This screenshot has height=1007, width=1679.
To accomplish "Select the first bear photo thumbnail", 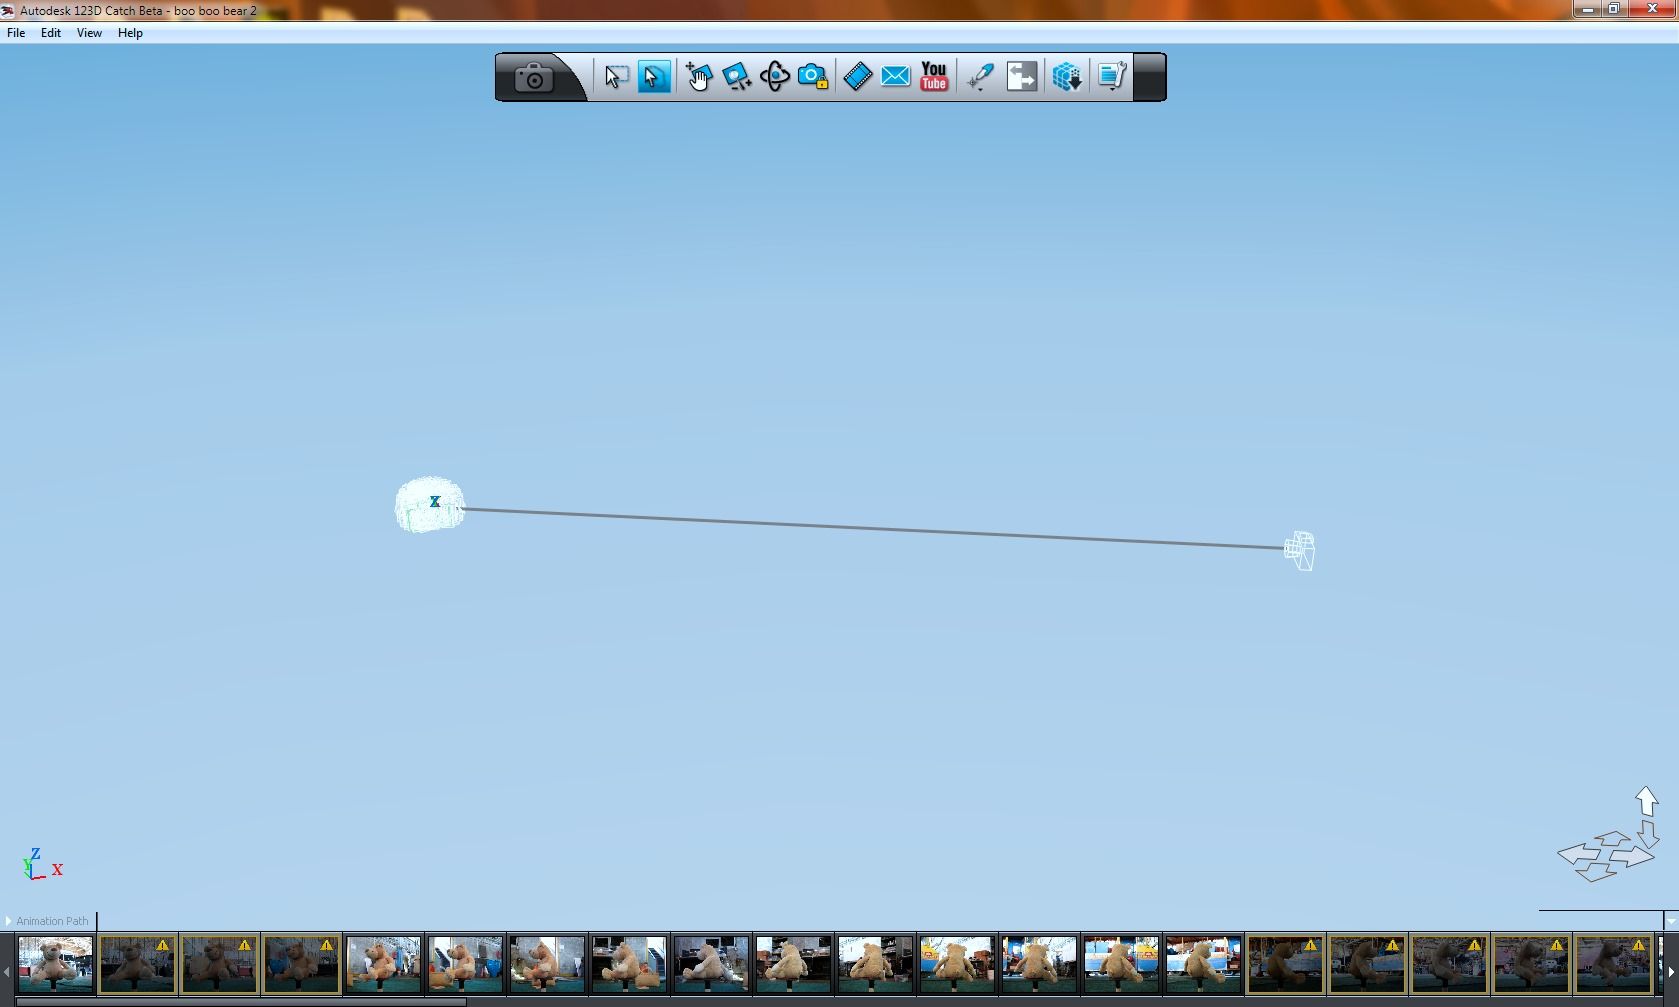I will click(53, 965).
